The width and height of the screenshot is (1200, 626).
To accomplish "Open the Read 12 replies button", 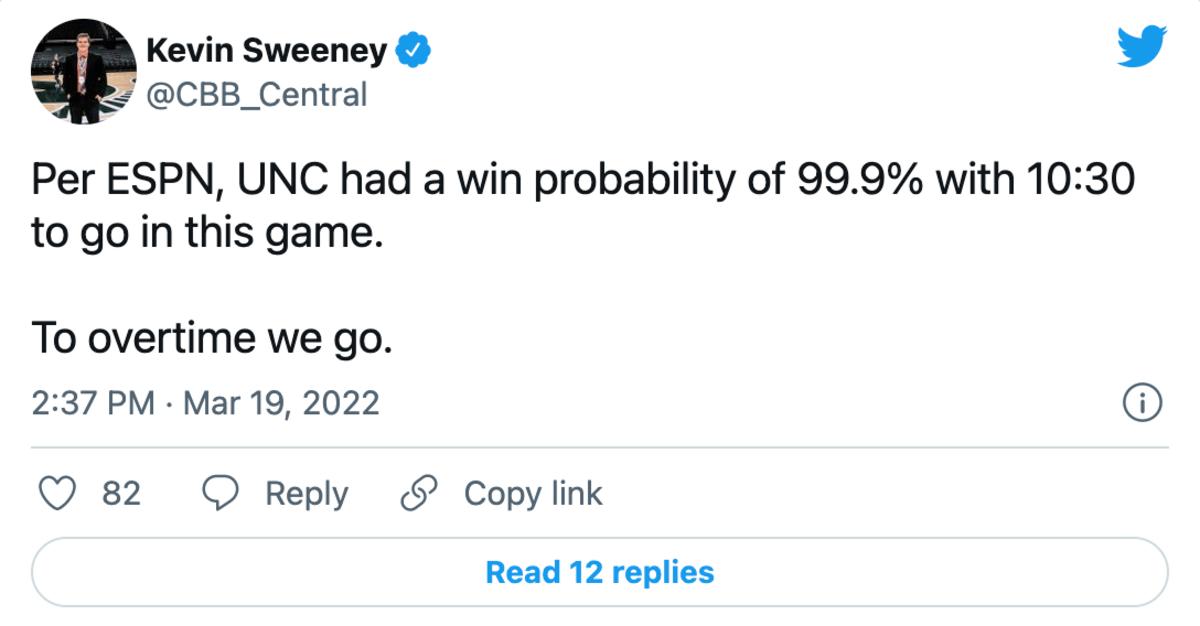I will click(600, 572).
